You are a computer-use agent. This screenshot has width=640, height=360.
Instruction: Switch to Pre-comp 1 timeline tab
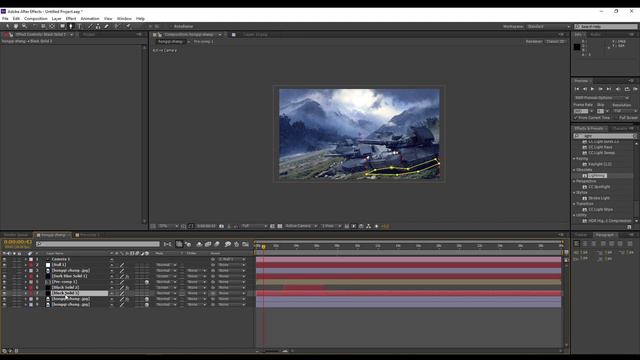pos(89,235)
